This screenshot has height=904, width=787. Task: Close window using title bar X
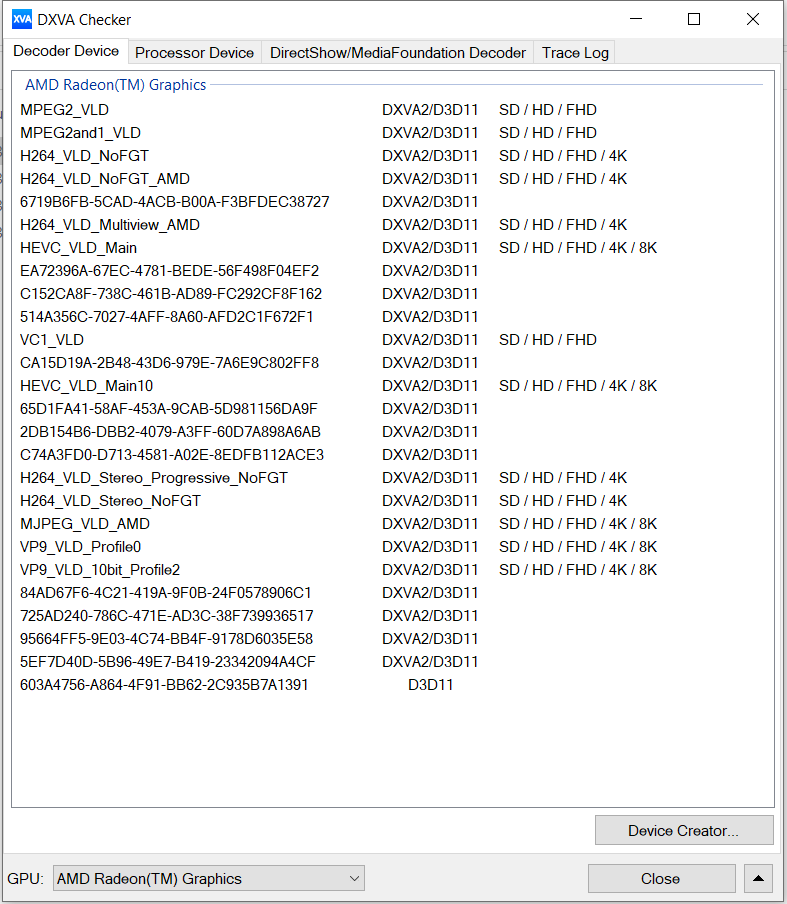pyautogui.click(x=753, y=19)
